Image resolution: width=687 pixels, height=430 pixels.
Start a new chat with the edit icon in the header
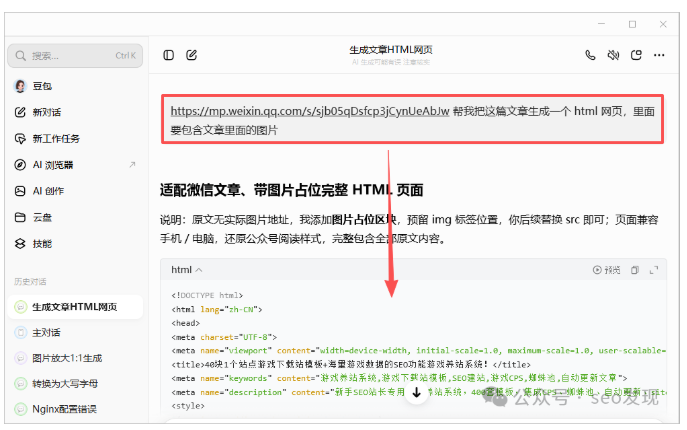pyautogui.click(x=191, y=55)
